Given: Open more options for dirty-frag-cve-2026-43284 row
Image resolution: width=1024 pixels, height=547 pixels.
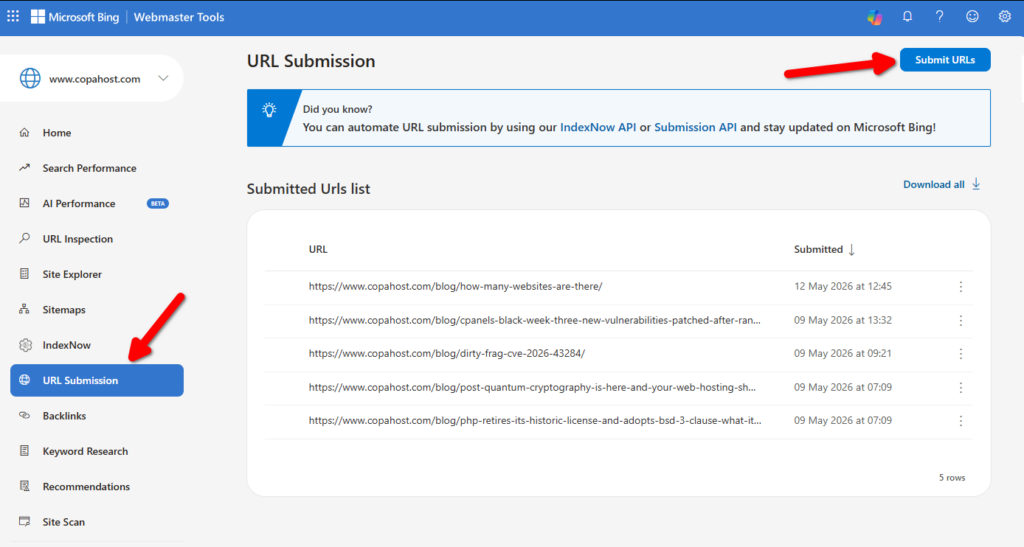Looking at the screenshot, I should click(x=961, y=354).
